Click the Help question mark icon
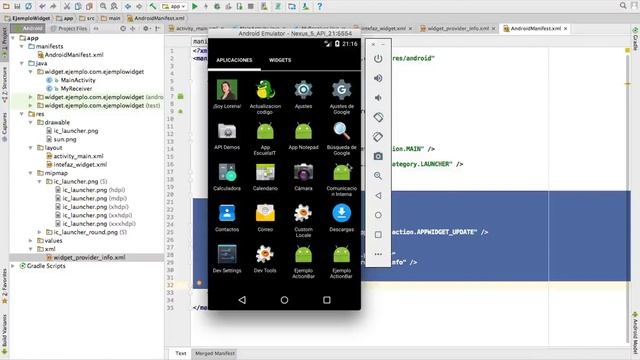 click(x=320, y=6)
